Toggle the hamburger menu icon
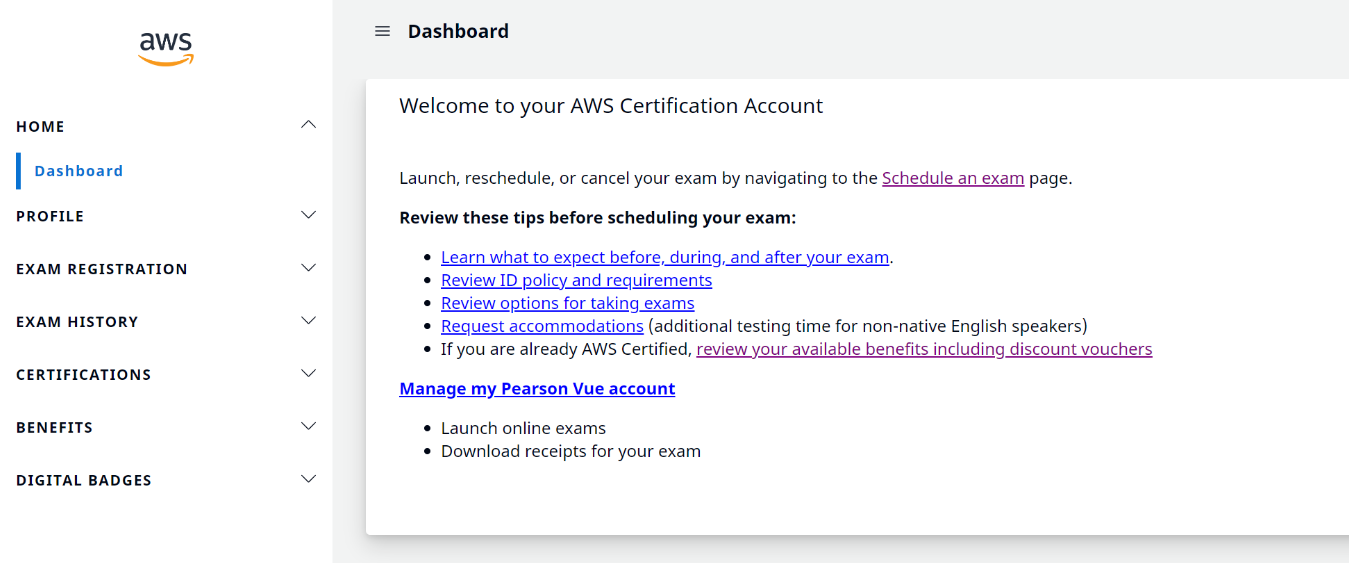The width and height of the screenshot is (1349, 563). tap(382, 31)
